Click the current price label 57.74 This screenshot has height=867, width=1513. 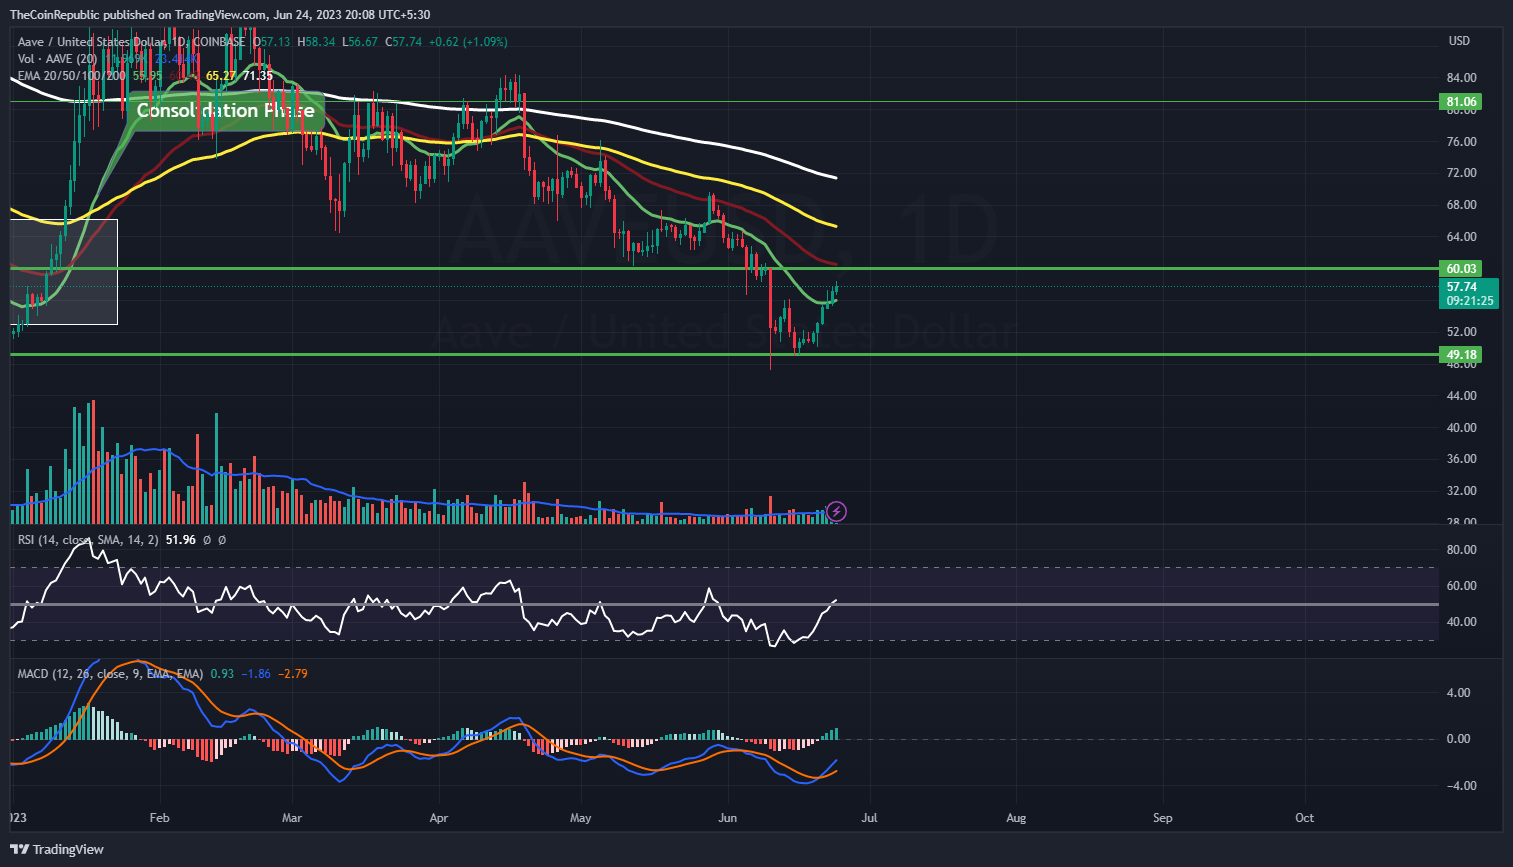click(1461, 287)
